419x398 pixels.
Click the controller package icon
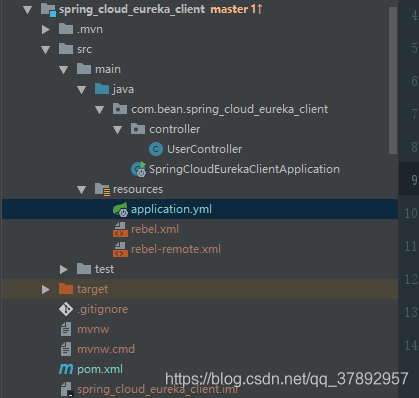tap(138, 129)
